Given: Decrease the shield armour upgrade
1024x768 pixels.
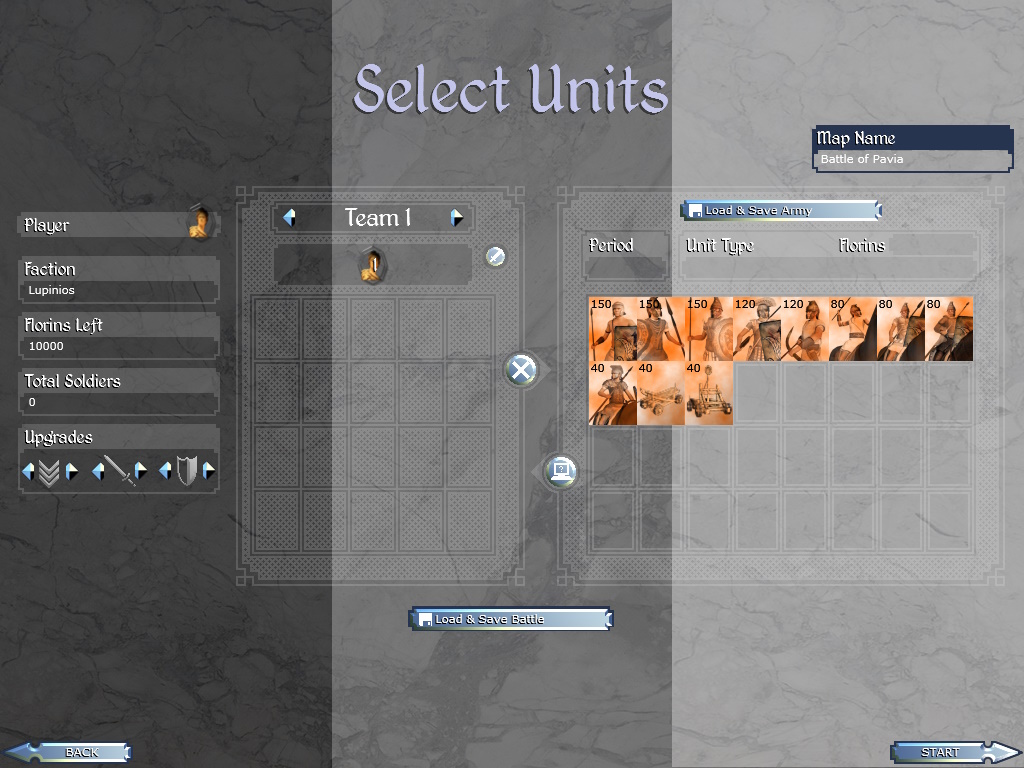Looking at the screenshot, I should 166,471.
